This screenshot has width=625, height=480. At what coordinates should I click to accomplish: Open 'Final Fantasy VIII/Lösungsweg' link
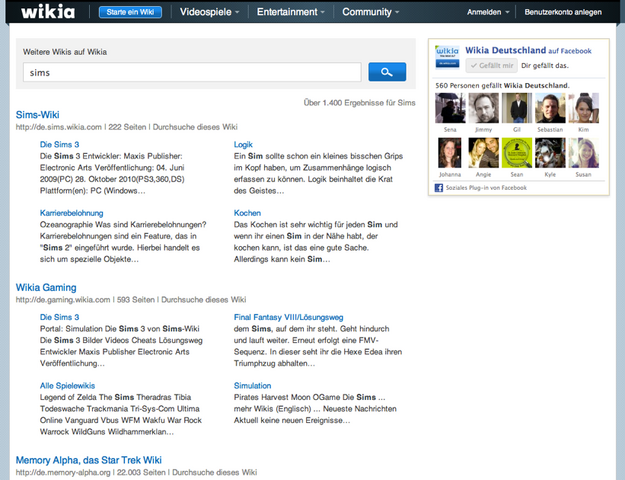click(x=288, y=317)
